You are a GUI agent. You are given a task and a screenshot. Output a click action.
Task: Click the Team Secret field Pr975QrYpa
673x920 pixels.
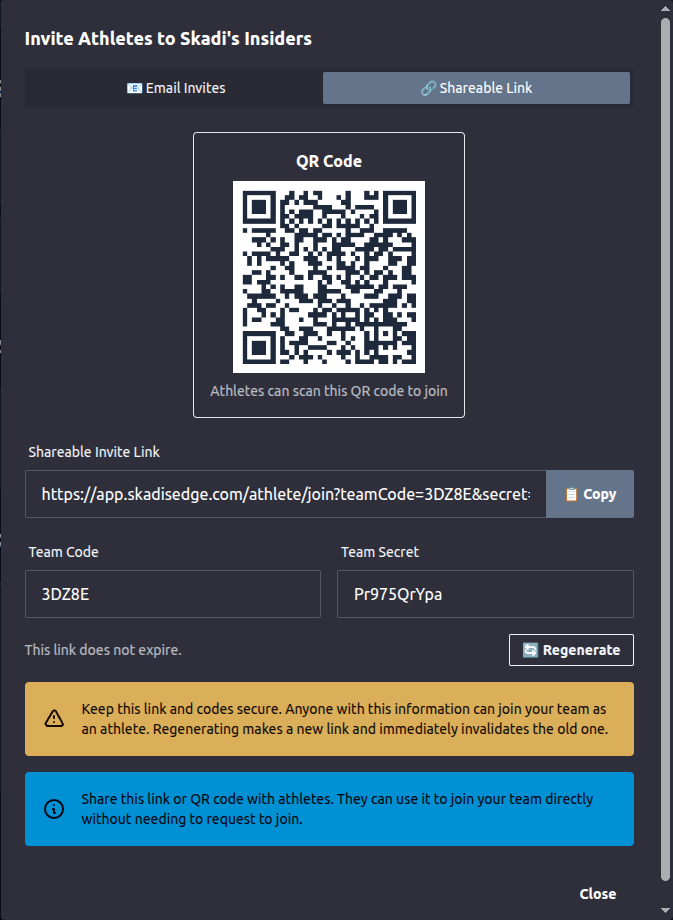tap(485, 594)
